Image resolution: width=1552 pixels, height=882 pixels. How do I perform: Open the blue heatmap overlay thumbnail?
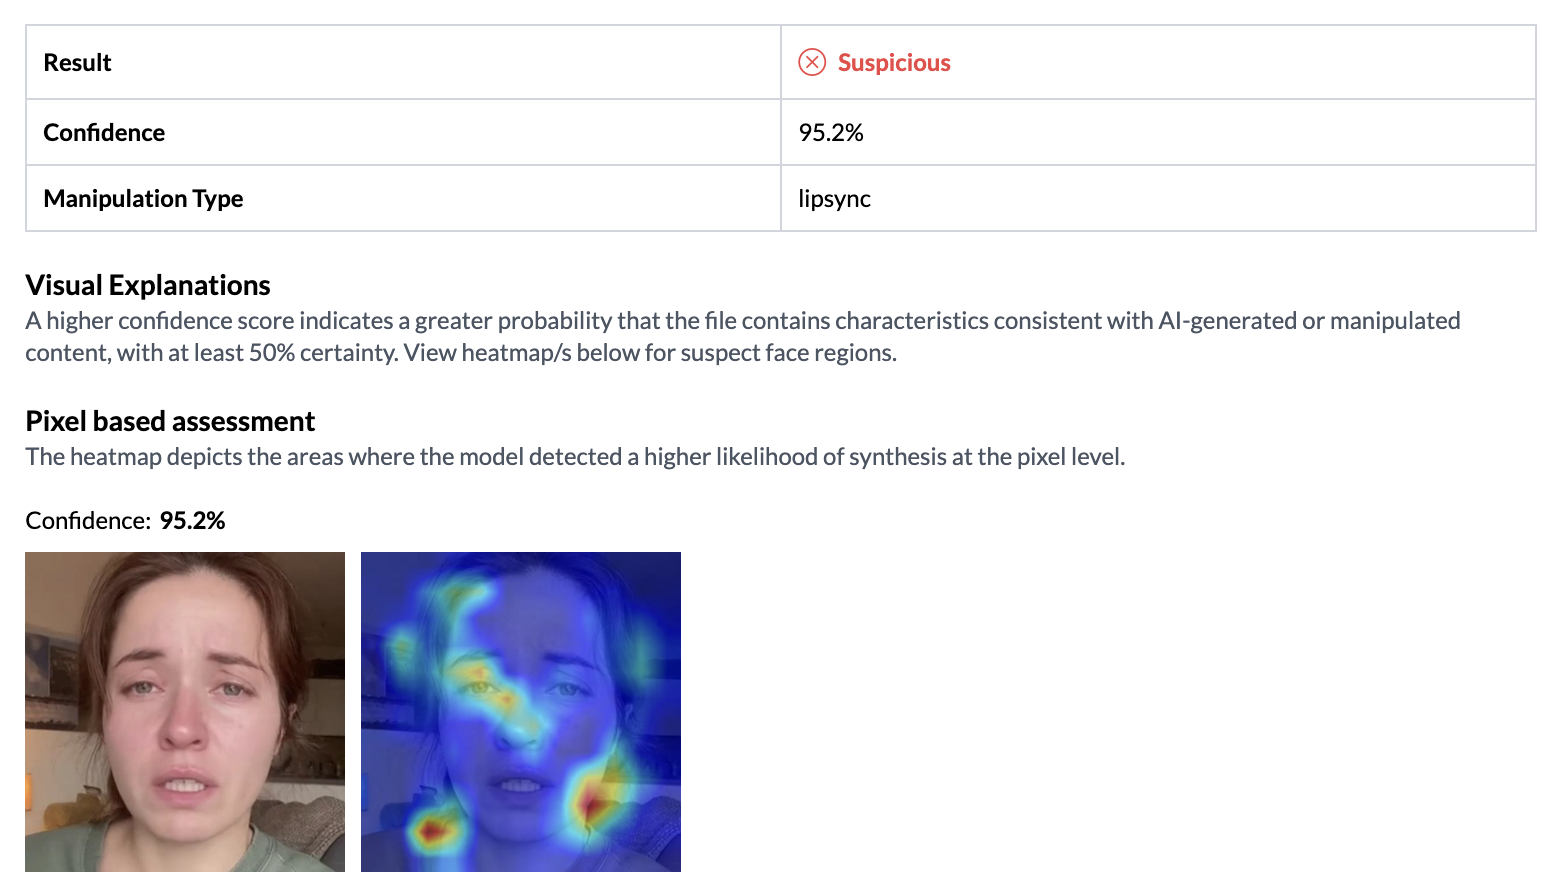pos(521,711)
